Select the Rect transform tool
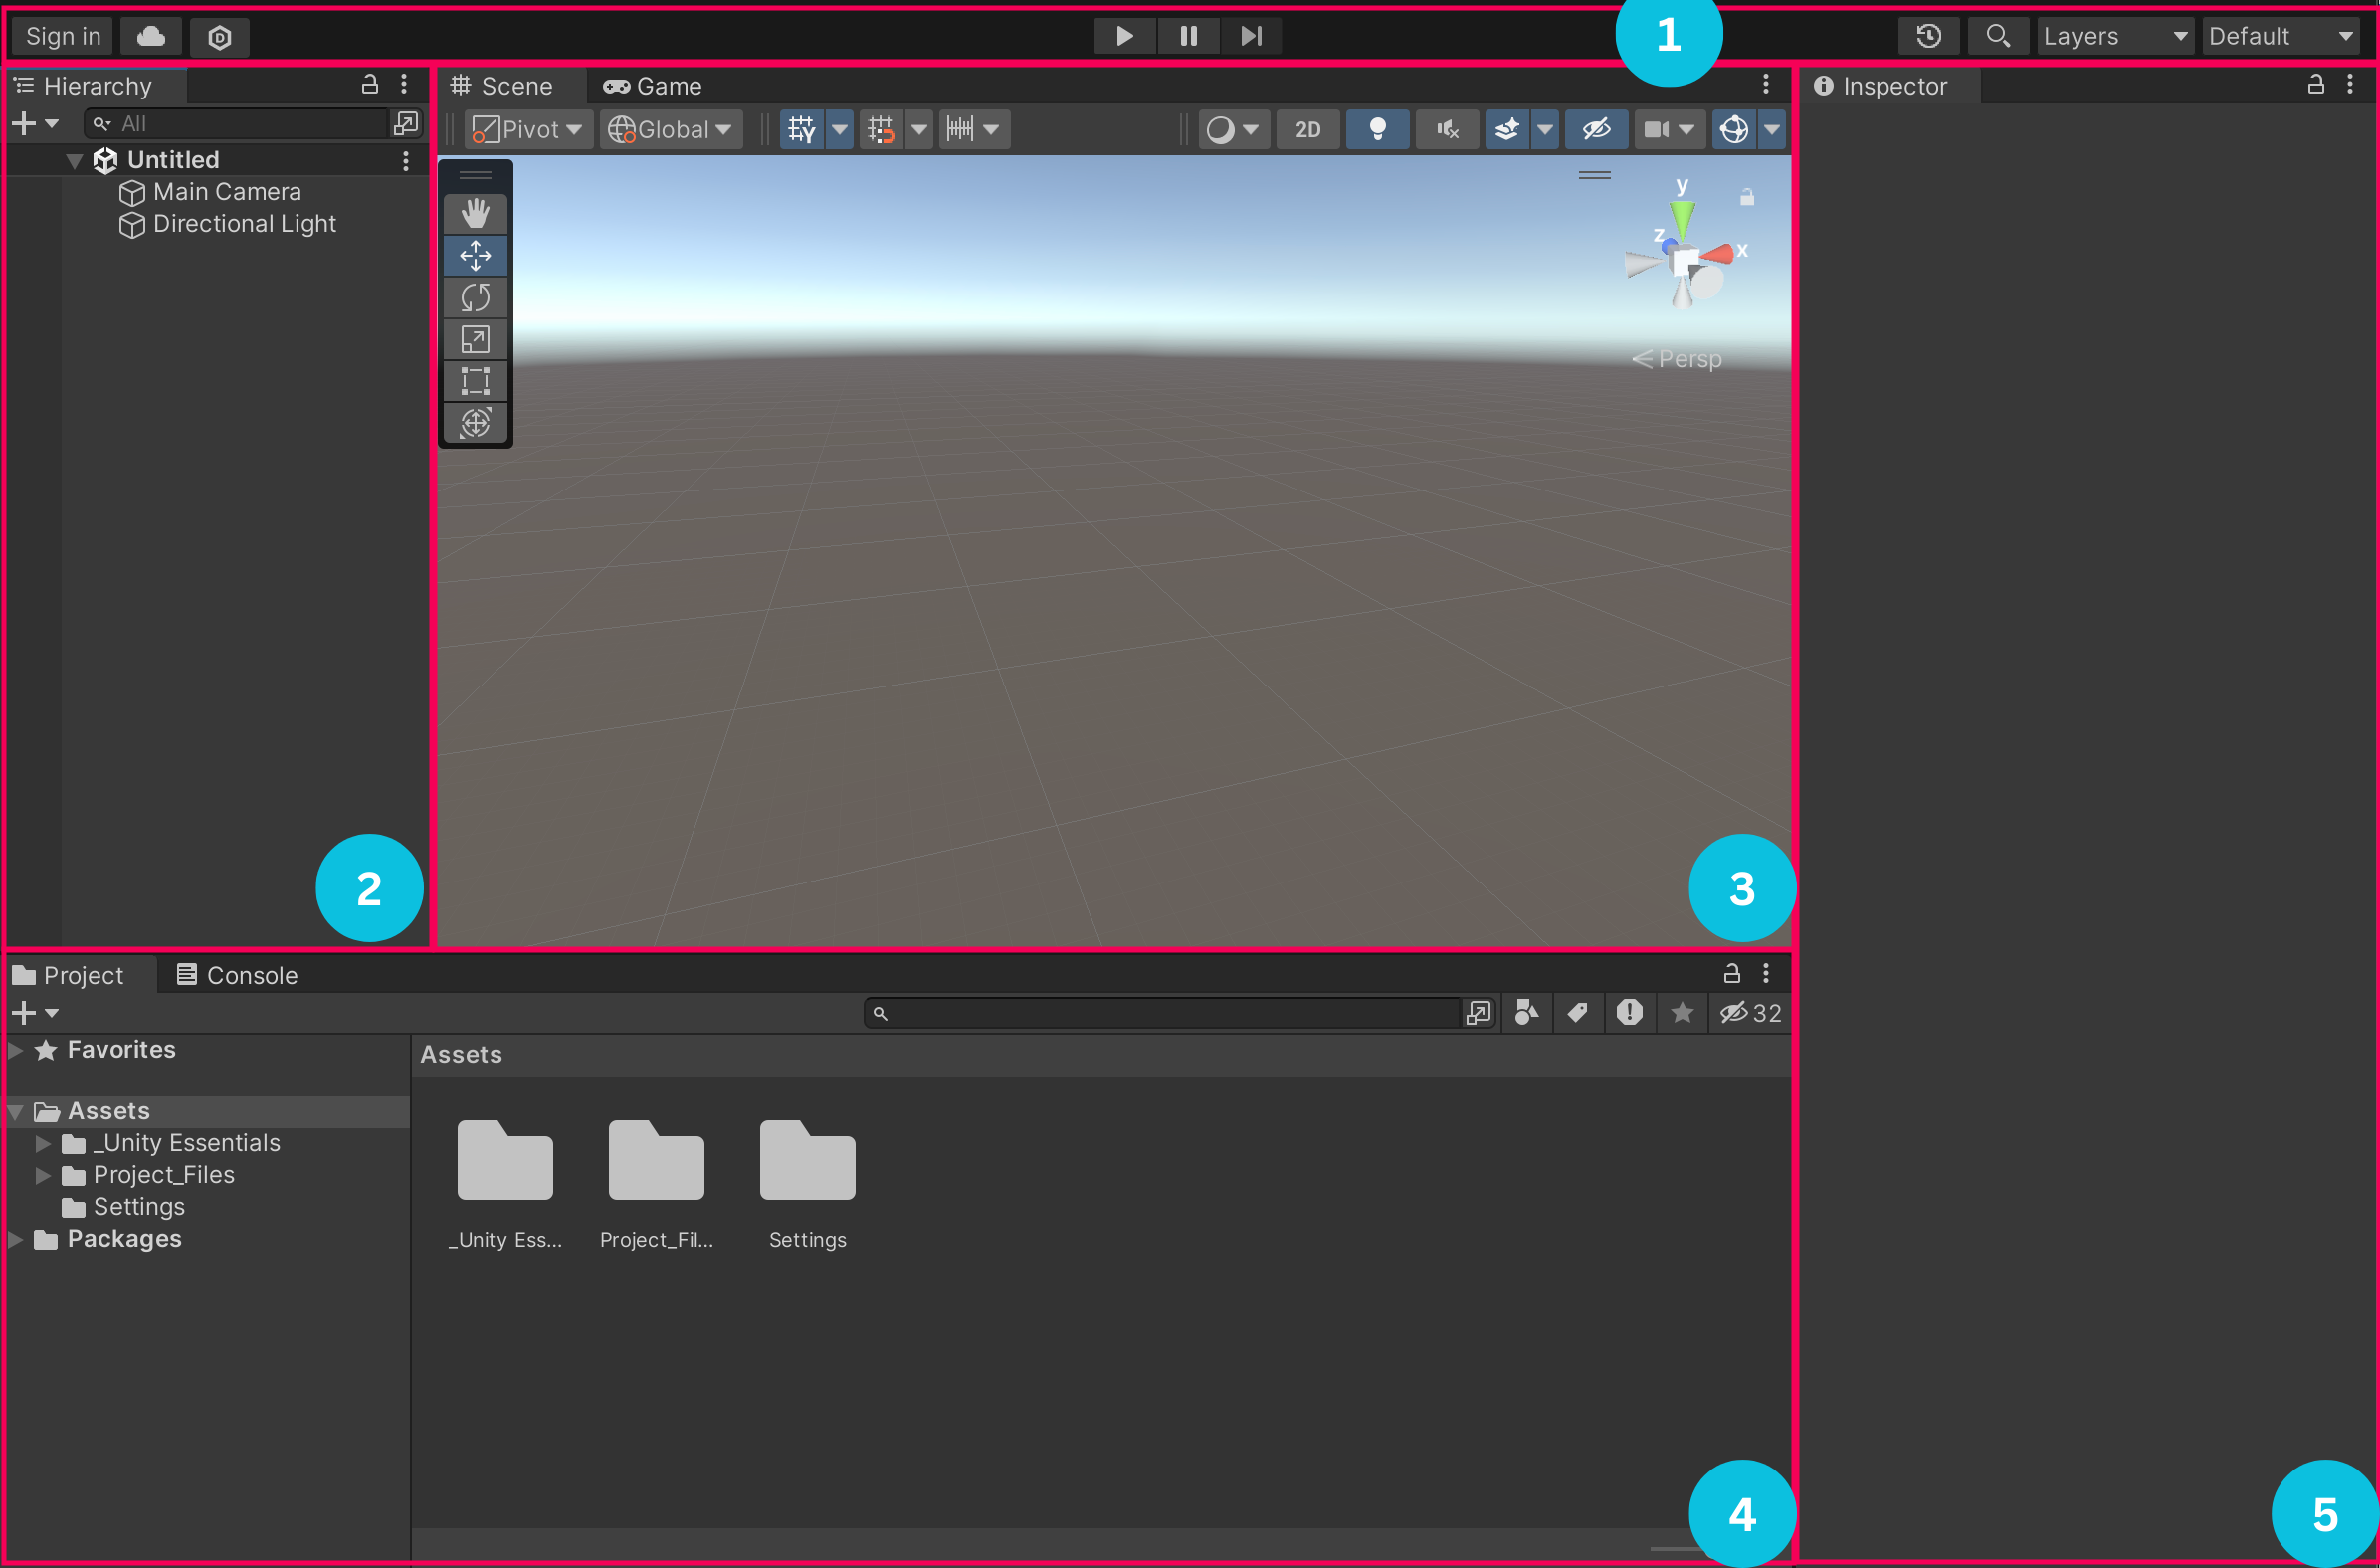The height and width of the screenshot is (1568, 2380). [475, 381]
